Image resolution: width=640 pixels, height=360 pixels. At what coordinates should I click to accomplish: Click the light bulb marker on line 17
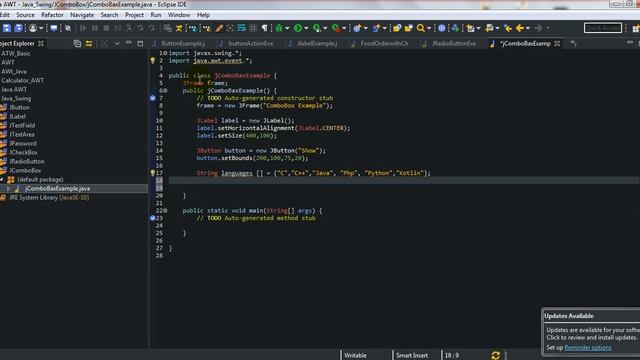click(153, 173)
